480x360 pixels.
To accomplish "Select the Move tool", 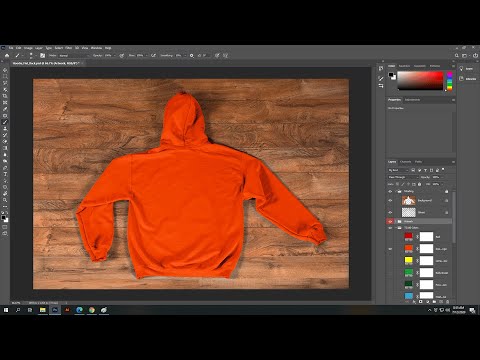I will click(5, 70).
